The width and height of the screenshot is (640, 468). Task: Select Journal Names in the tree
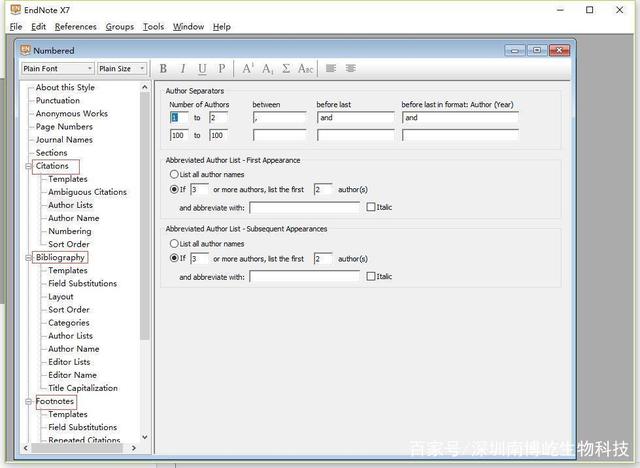tap(64, 140)
